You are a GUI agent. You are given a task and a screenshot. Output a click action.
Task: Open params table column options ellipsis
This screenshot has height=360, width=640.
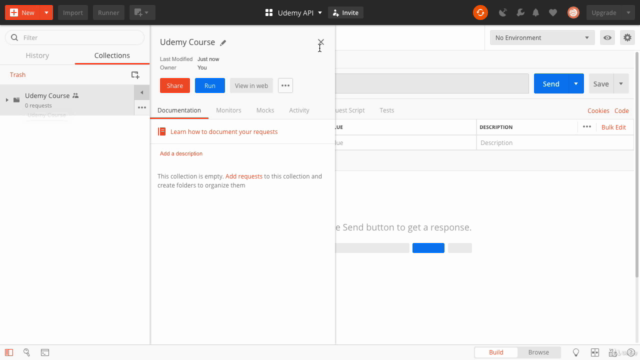point(587,127)
